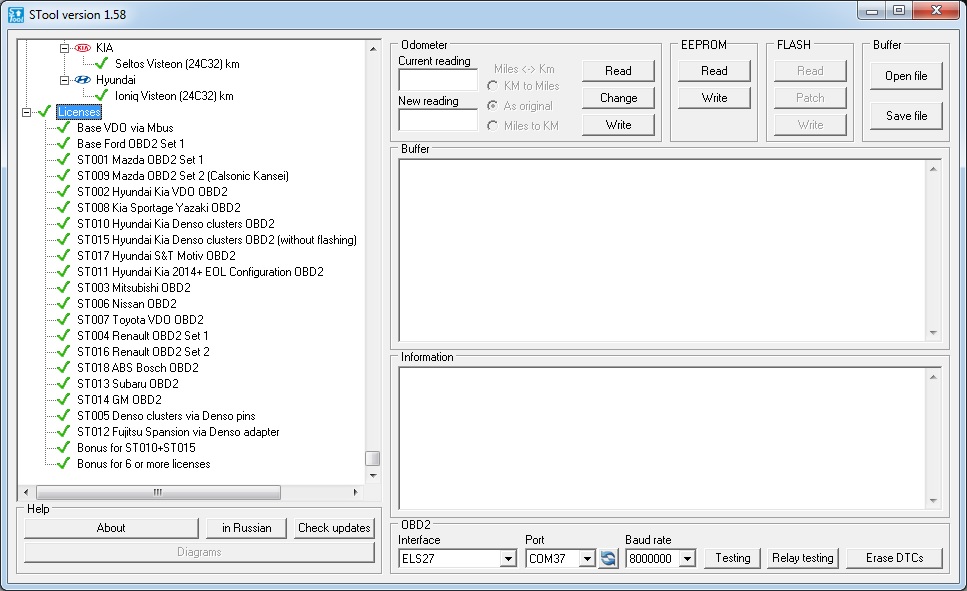Click checkmark icon of ST006 Nissan OBD2
This screenshot has height=591, width=967.
coord(64,304)
